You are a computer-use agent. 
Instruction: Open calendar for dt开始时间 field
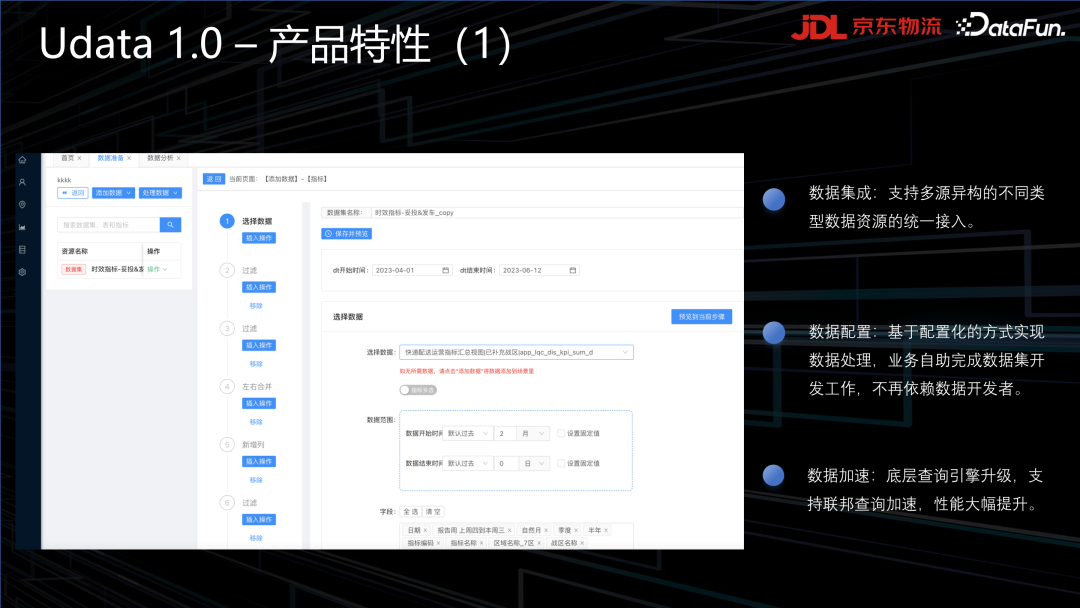point(446,271)
